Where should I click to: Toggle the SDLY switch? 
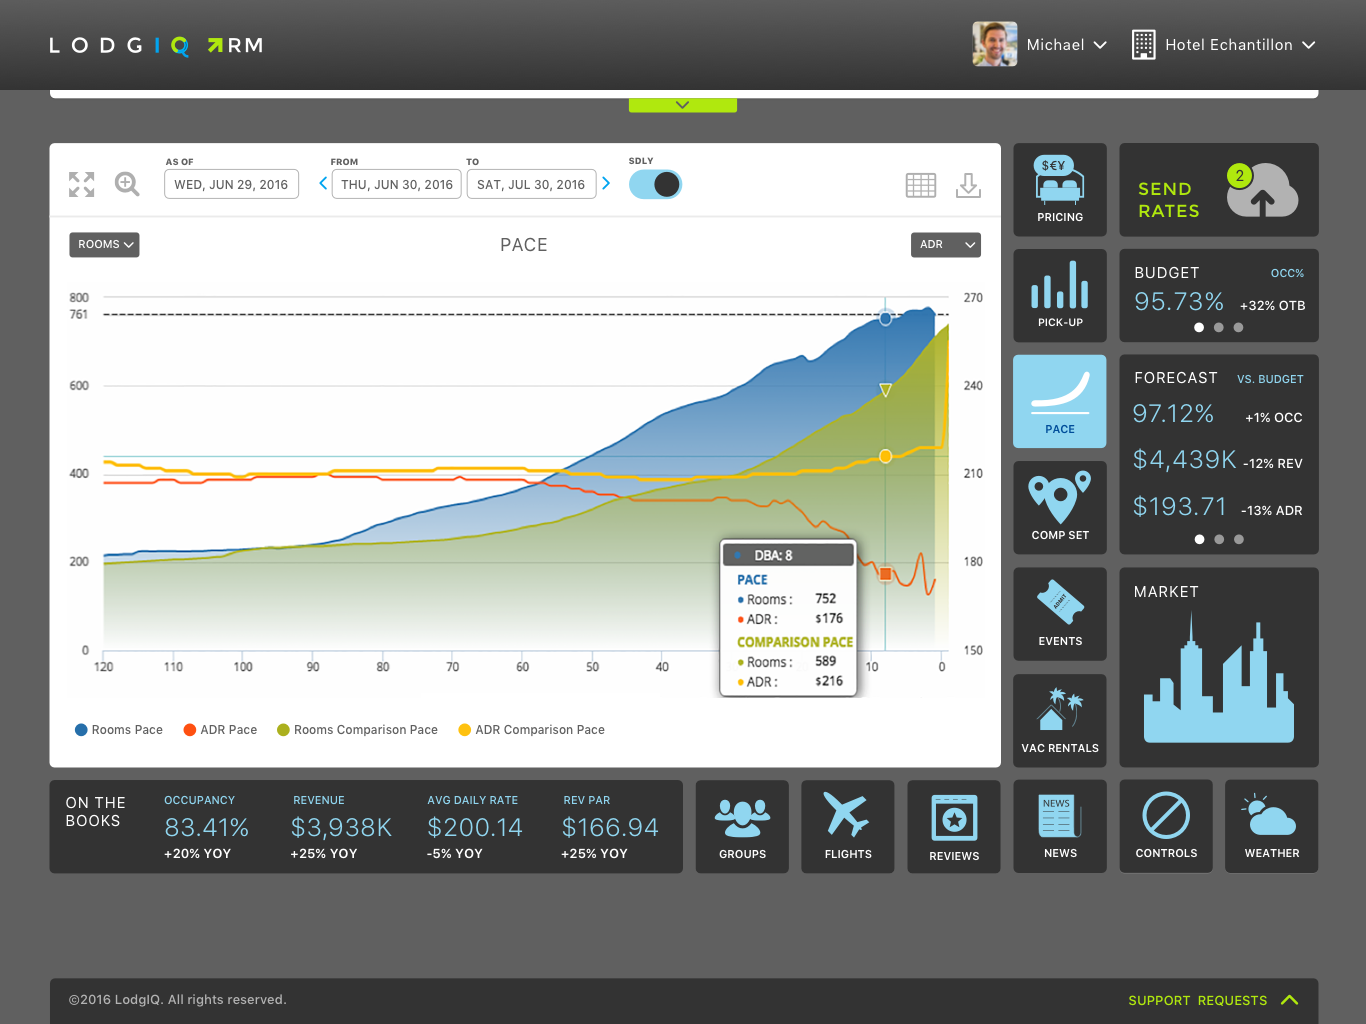coord(655,184)
